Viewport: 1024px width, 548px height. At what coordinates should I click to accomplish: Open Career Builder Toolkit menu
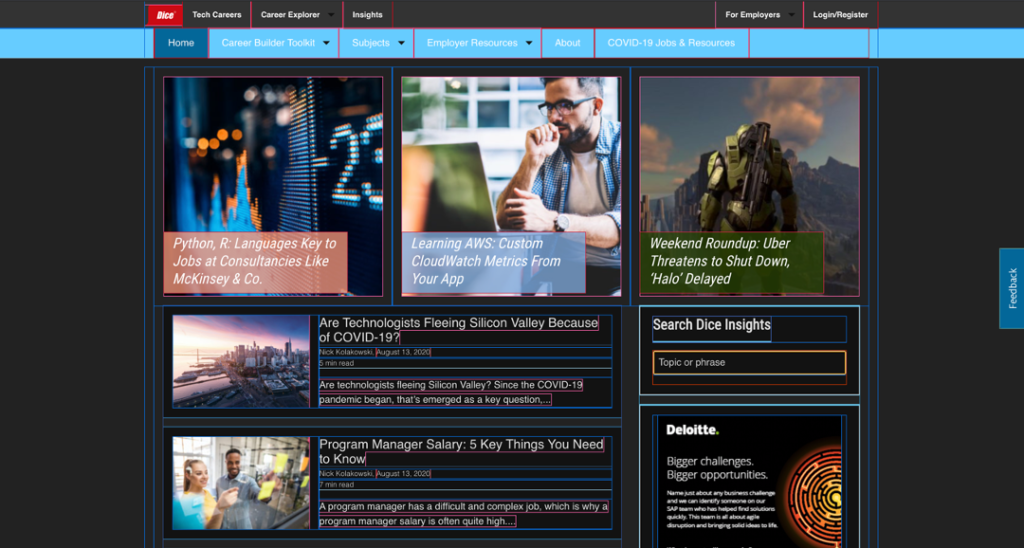click(x=268, y=43)
